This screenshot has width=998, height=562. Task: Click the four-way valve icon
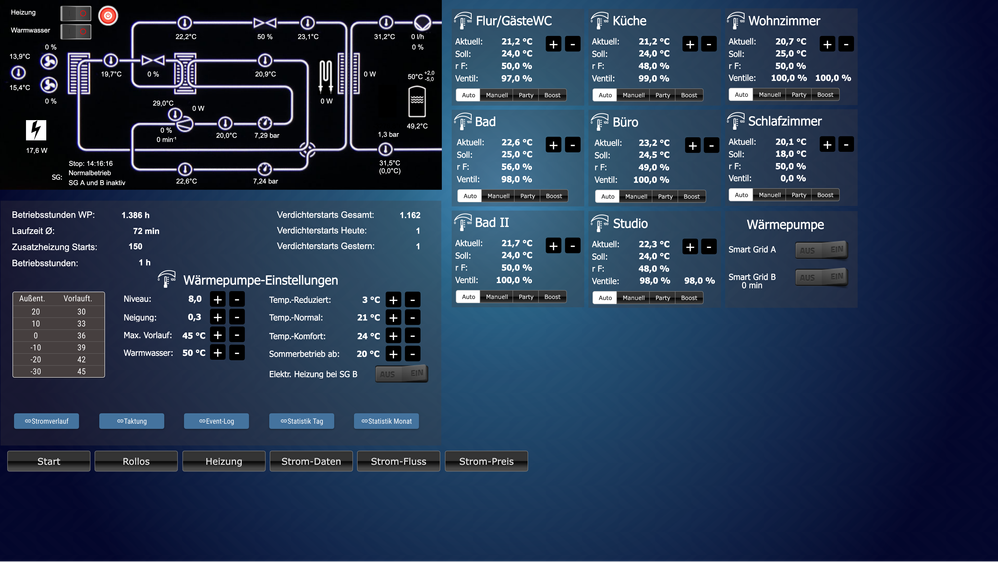(x=307, y=150)
